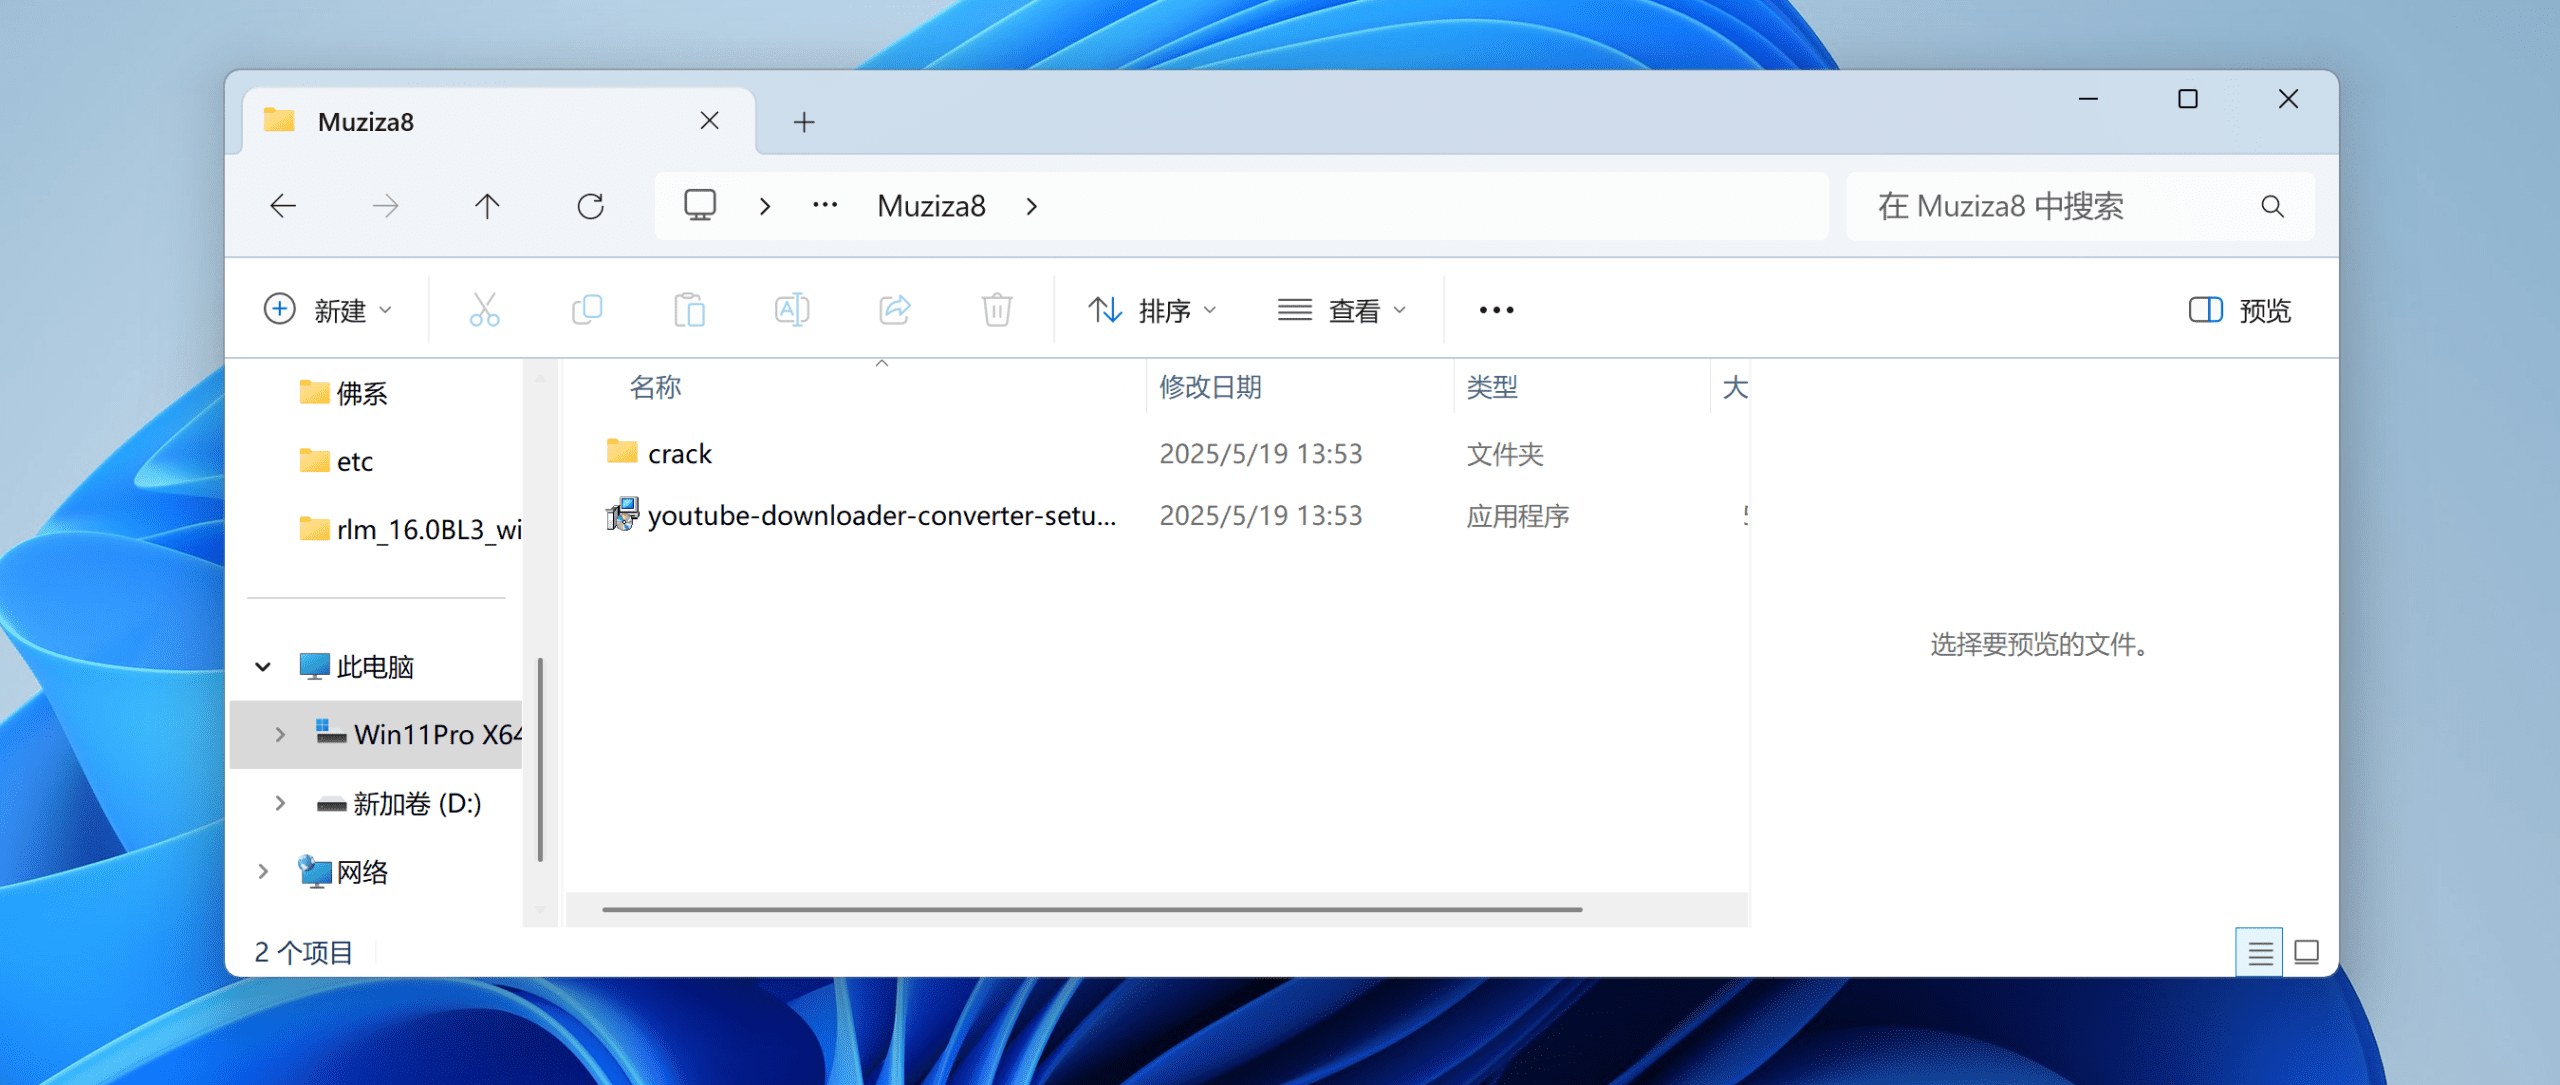
Task: Click the Share icon in toolbar
Action: [895, 310]
